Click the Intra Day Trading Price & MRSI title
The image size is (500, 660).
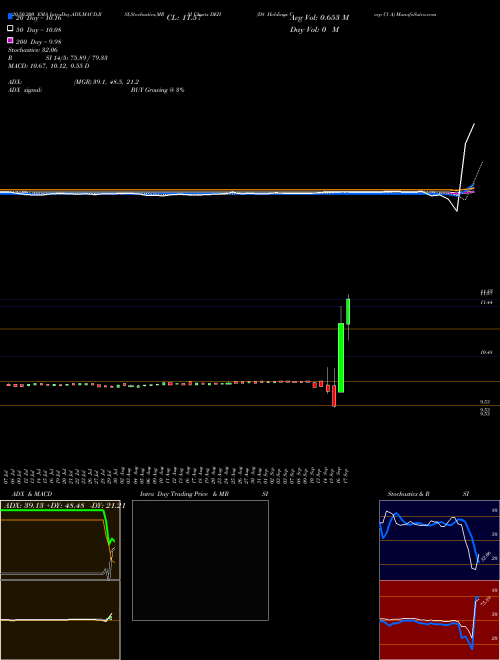[x=204, y=494]
